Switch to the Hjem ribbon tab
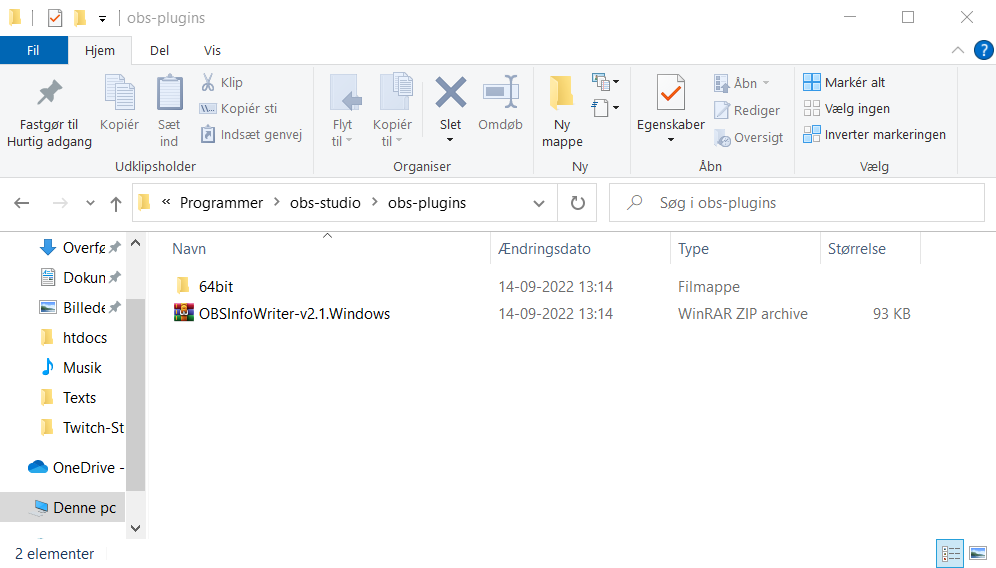The height and width of the screenshot is (568, 996). [100, 50]
